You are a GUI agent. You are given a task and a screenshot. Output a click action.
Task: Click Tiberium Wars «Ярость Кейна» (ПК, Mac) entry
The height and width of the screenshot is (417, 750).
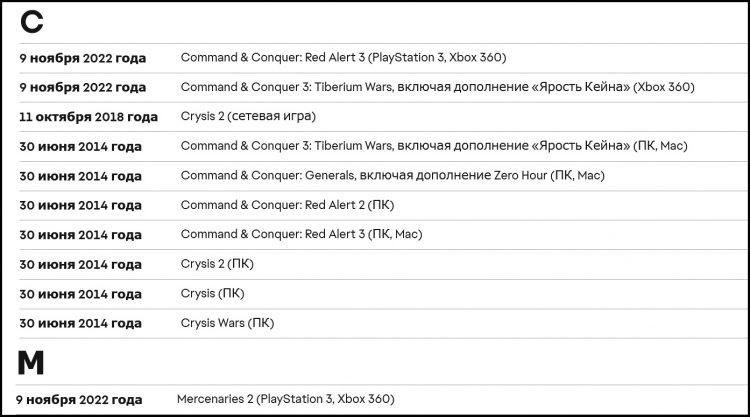point(434,146)
